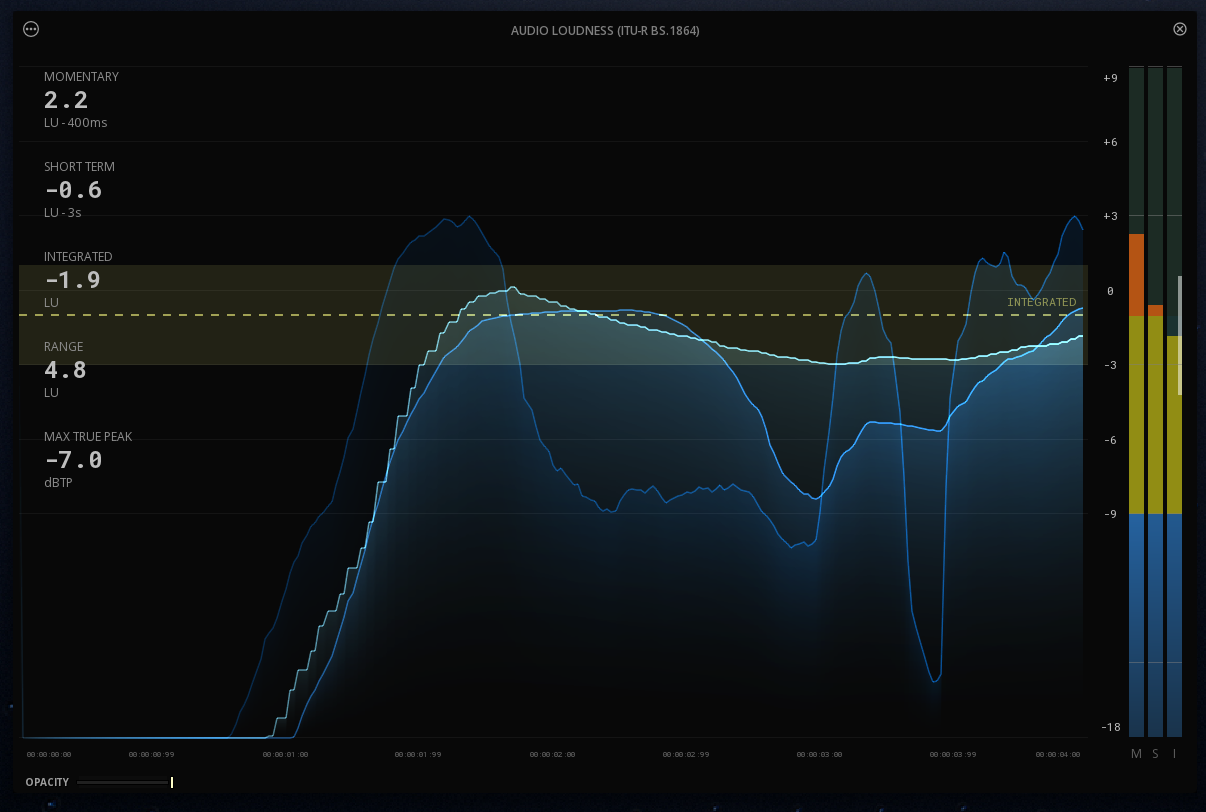Click the I label under the meters
This screenshot has width=1206, height=812.
[x=1174, y=753]
